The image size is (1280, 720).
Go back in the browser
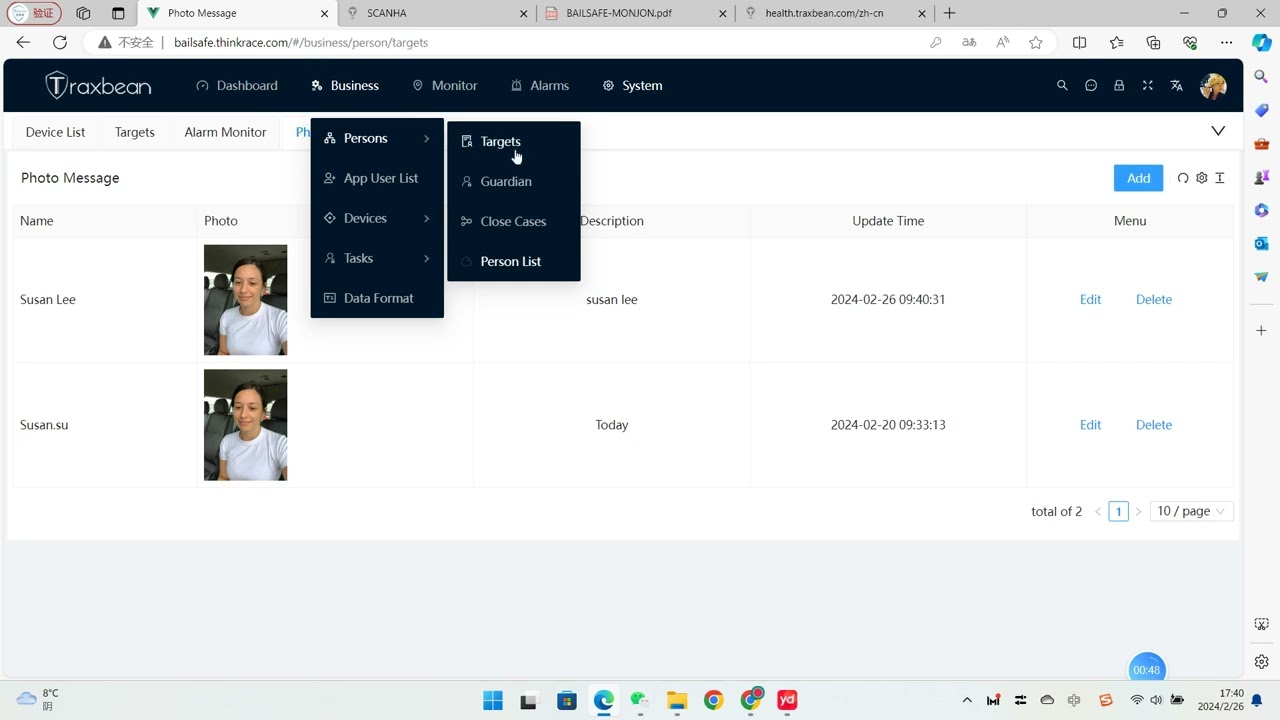[23, 42]
